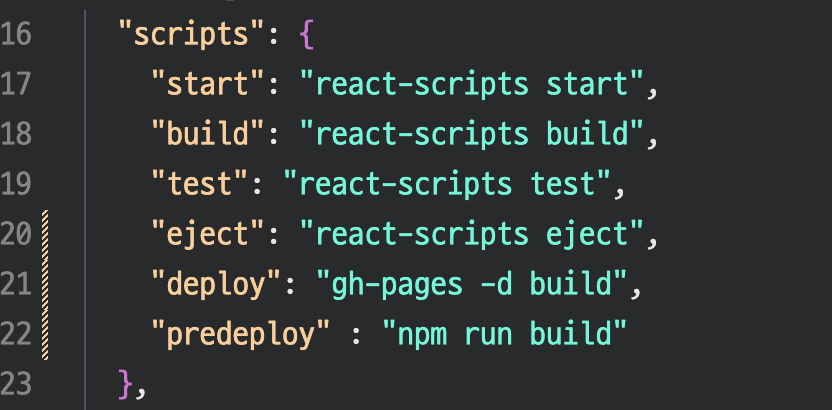The image size is (832, 410).
Task: Click the "scripts" key on line 16
Action: (191, 36)
